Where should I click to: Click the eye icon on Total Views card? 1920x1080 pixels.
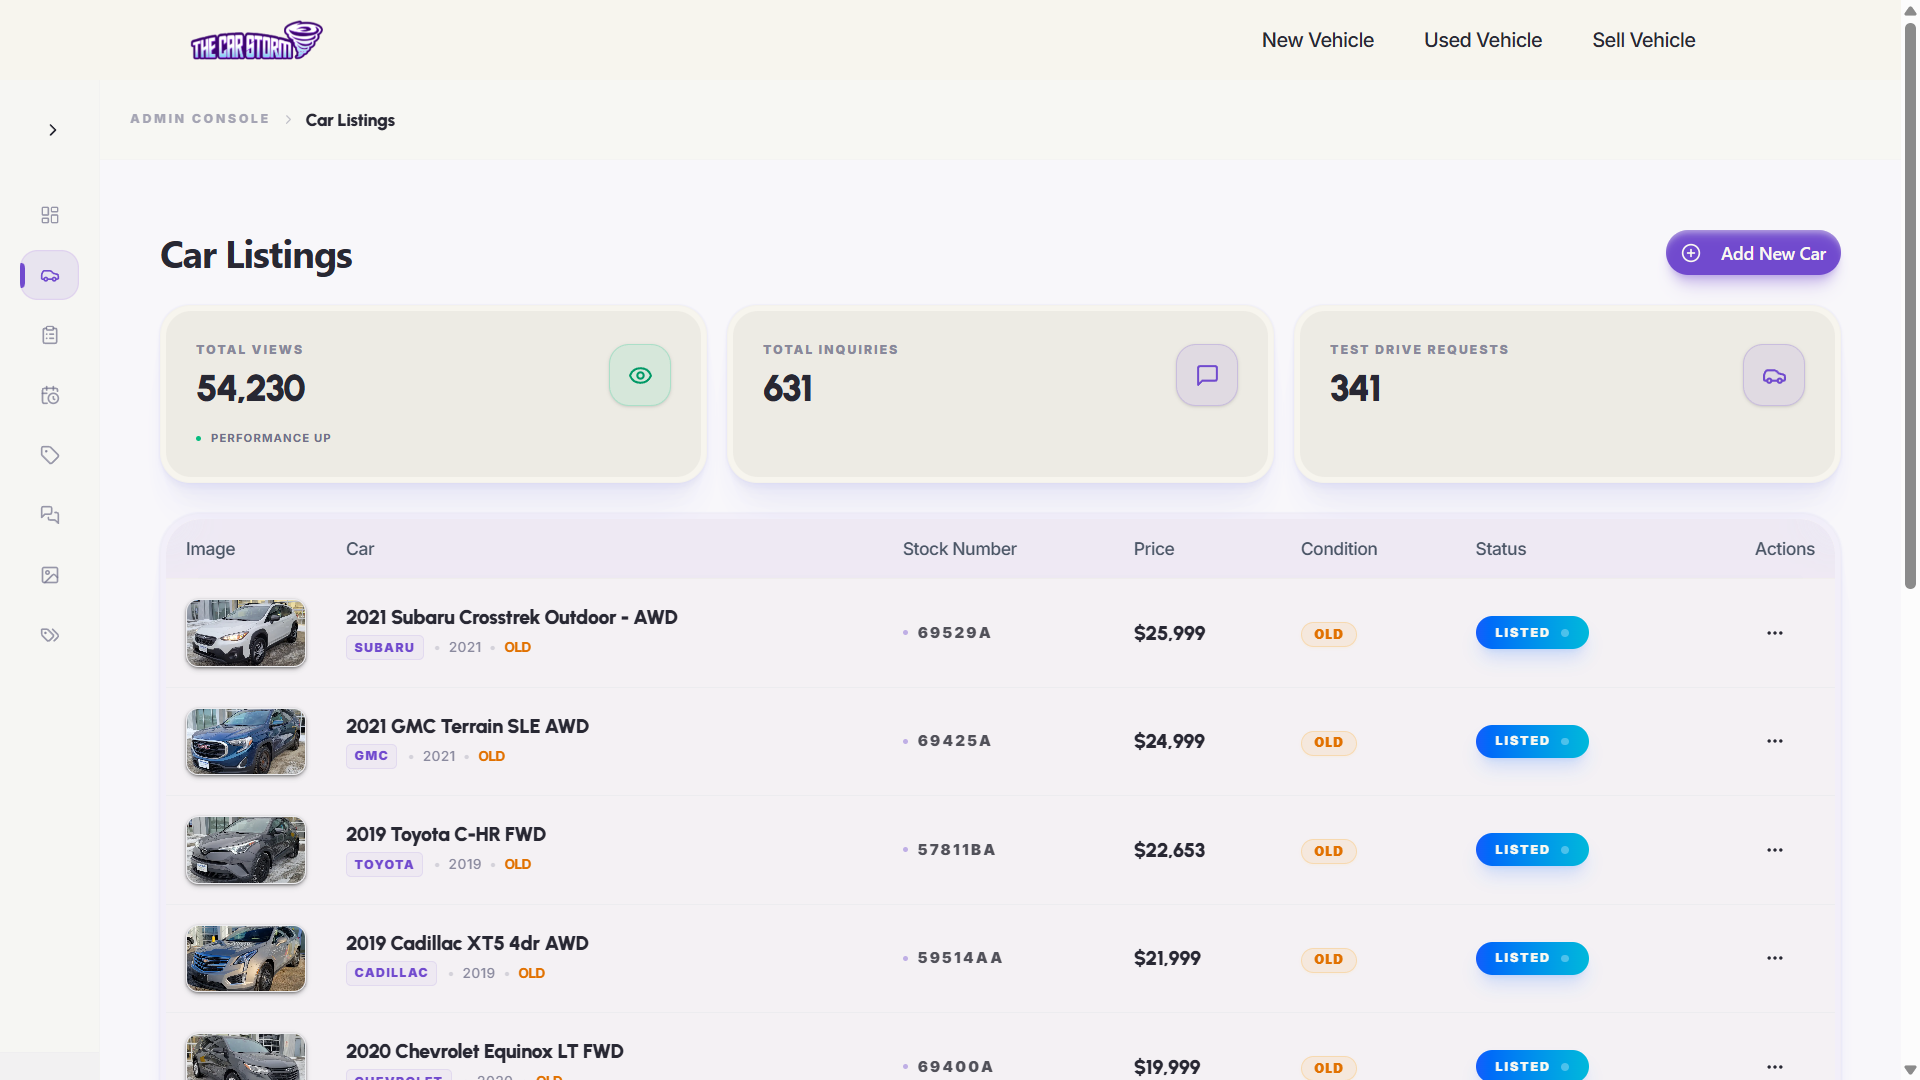pyautogui.click(x=640, y=375)
